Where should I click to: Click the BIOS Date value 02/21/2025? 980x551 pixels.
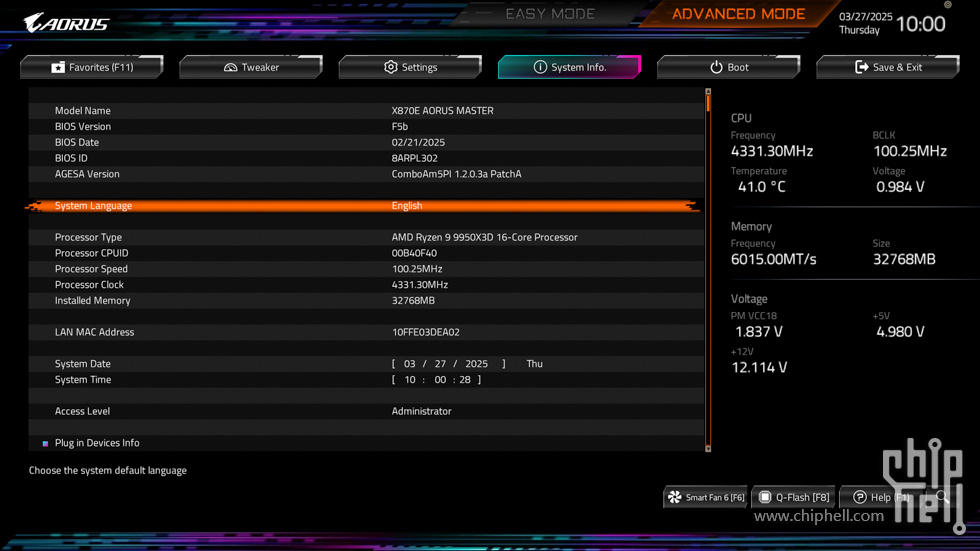click(x=418, y=142)
